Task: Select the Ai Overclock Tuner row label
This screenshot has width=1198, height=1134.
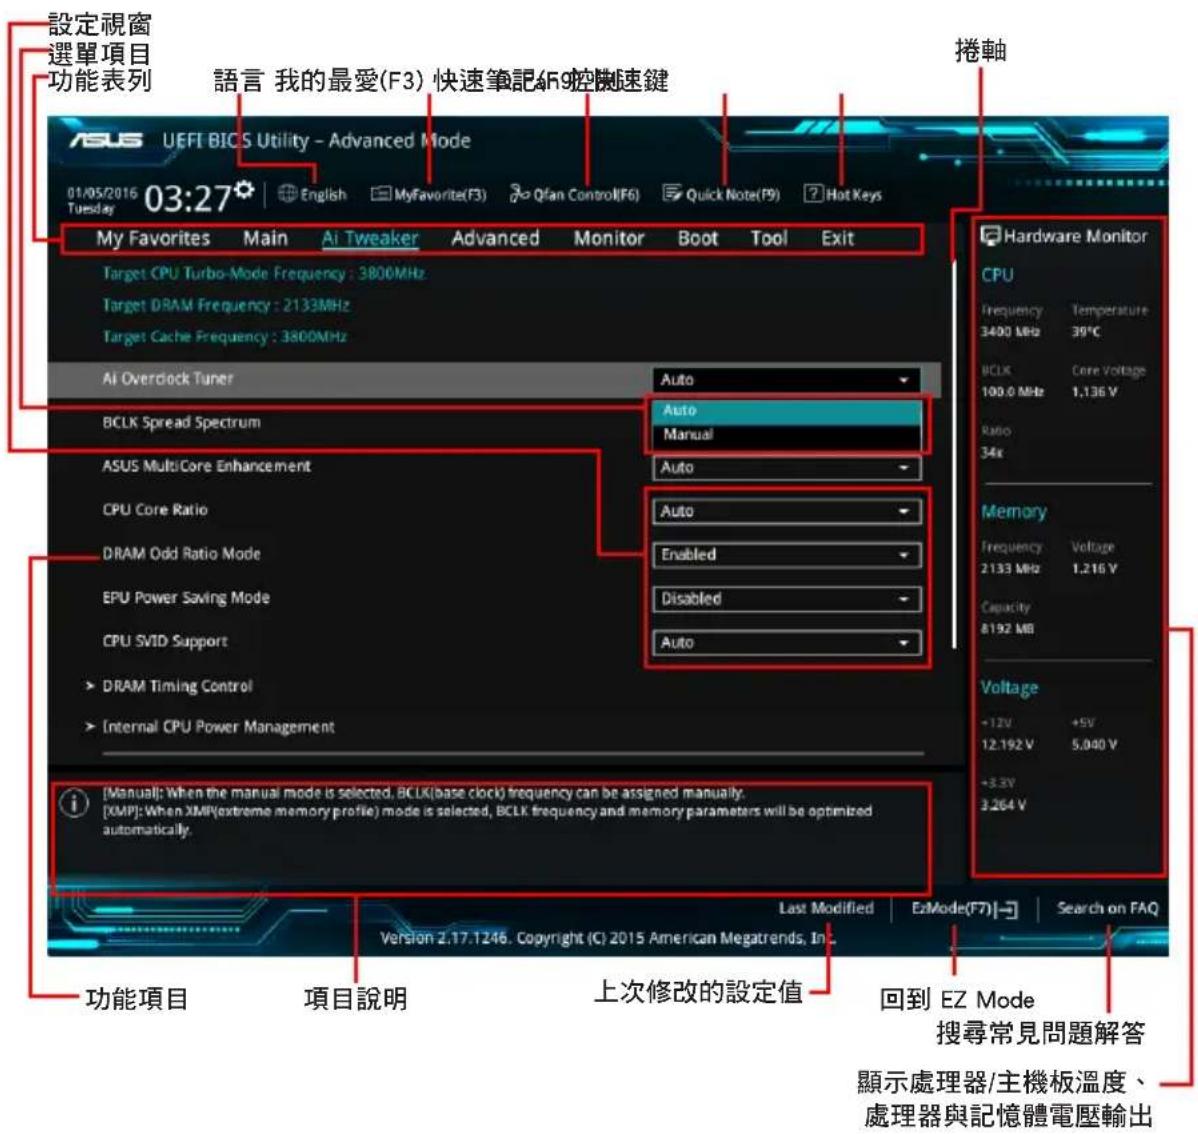Action: tap(168, 378)
